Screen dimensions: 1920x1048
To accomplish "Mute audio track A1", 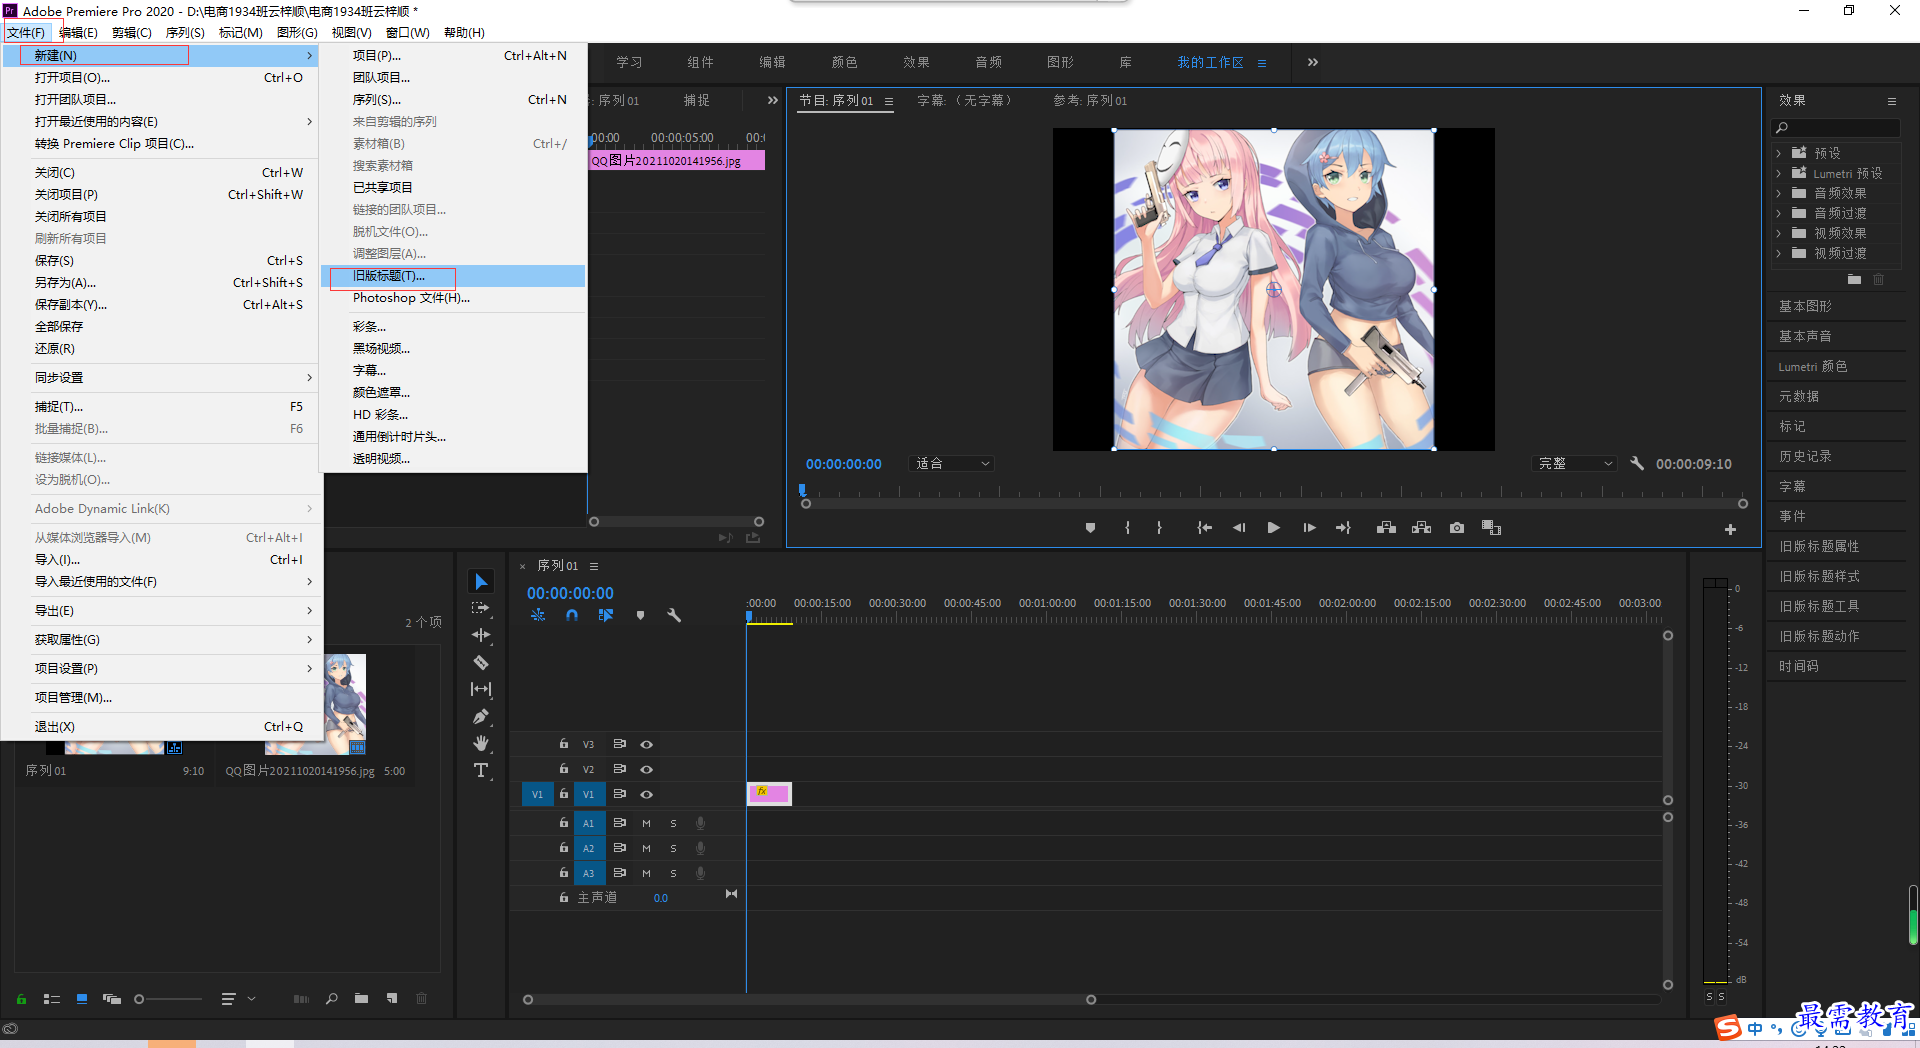I will click(646, 823).
